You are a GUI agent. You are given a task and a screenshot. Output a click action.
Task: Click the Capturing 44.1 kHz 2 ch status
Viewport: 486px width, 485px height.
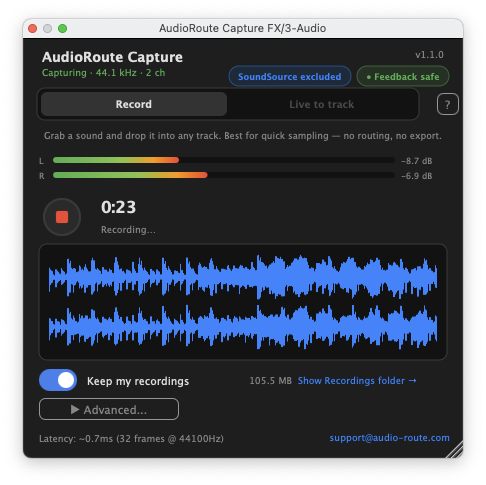click(104, 73)
